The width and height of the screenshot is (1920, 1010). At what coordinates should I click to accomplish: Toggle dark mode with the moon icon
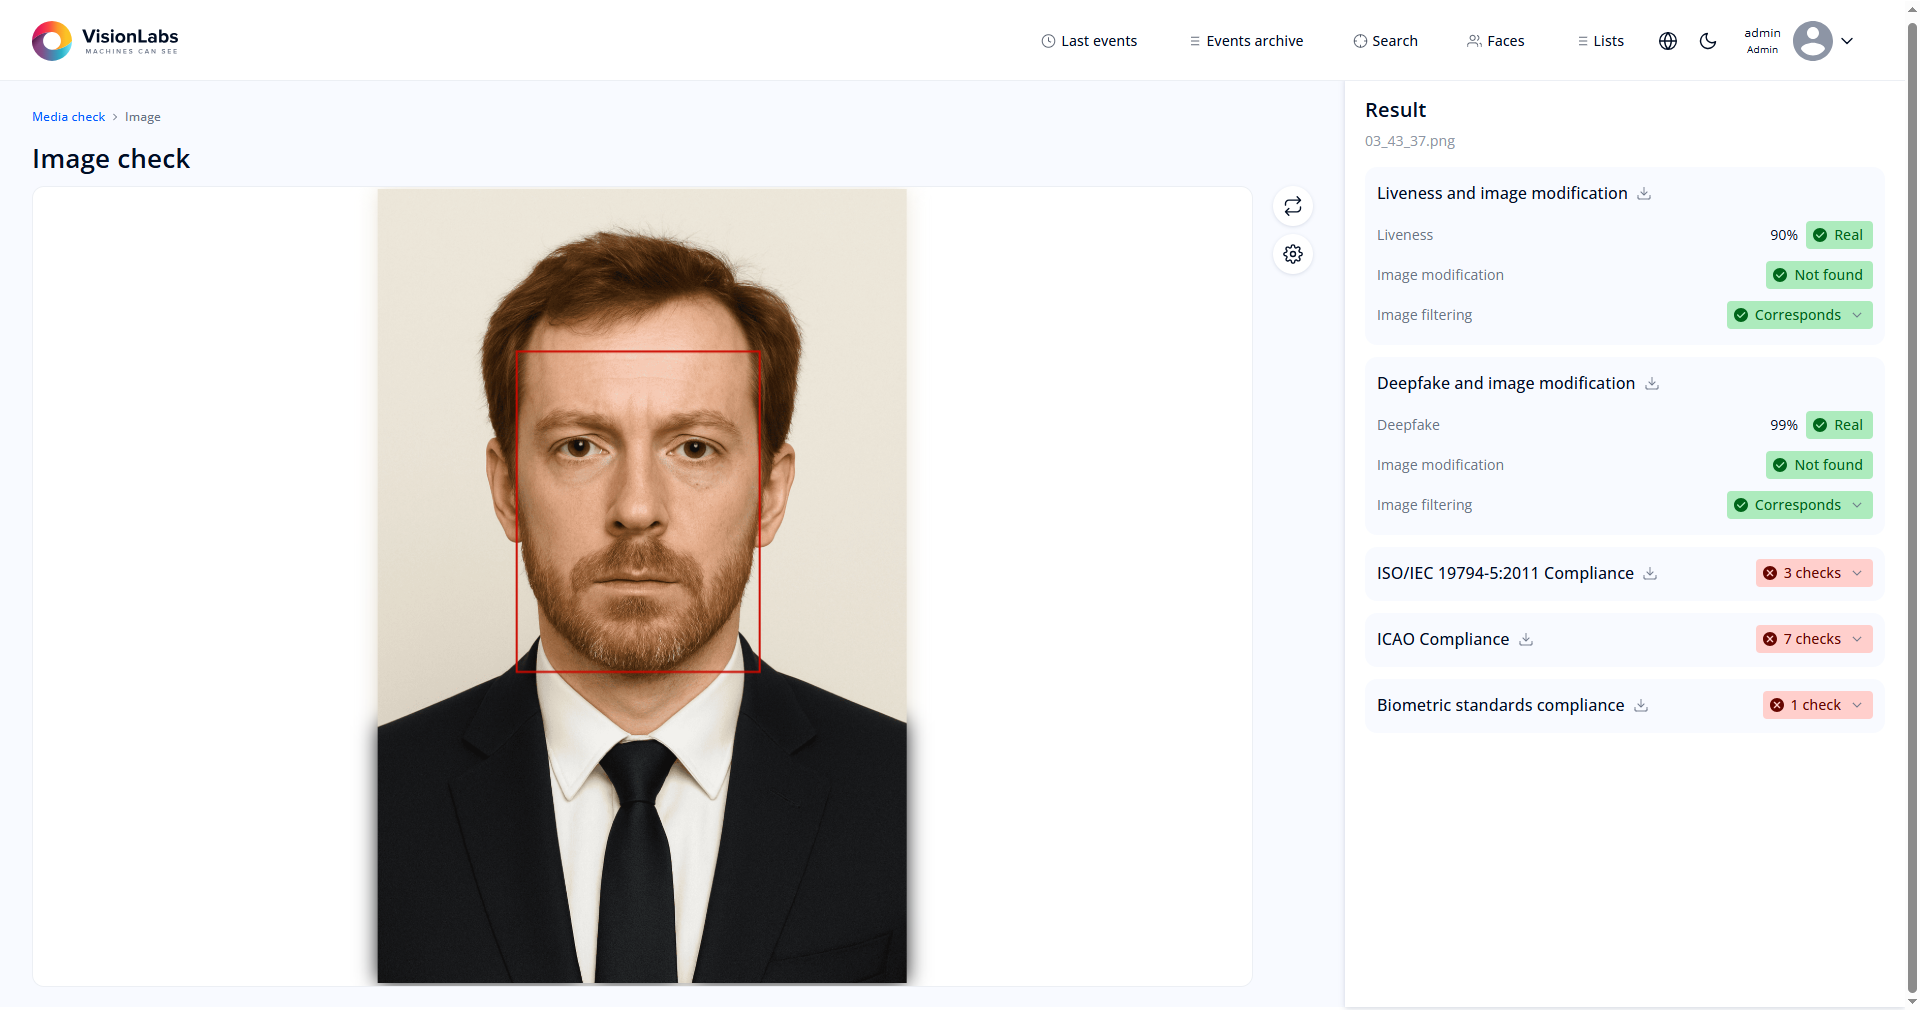coord(1708,41)
